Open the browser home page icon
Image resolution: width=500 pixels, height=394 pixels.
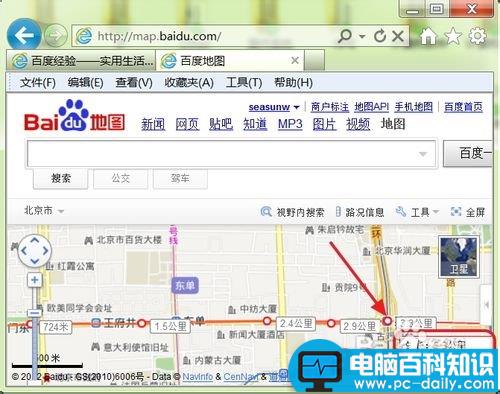tap(428, 36)
